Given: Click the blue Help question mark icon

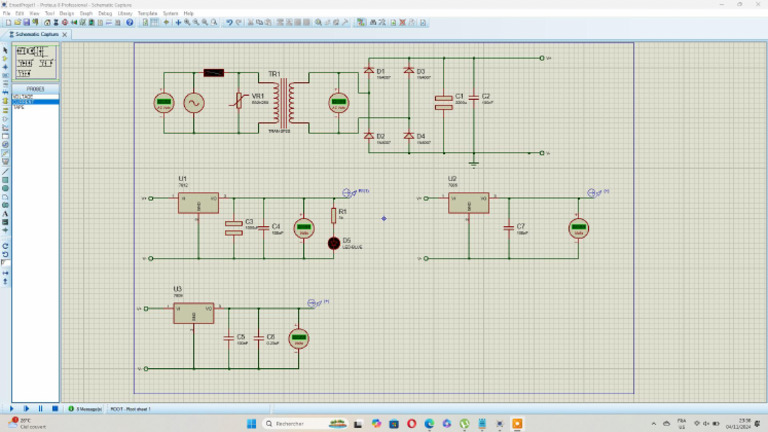Looking at the screenshot, I should point(130,23).
